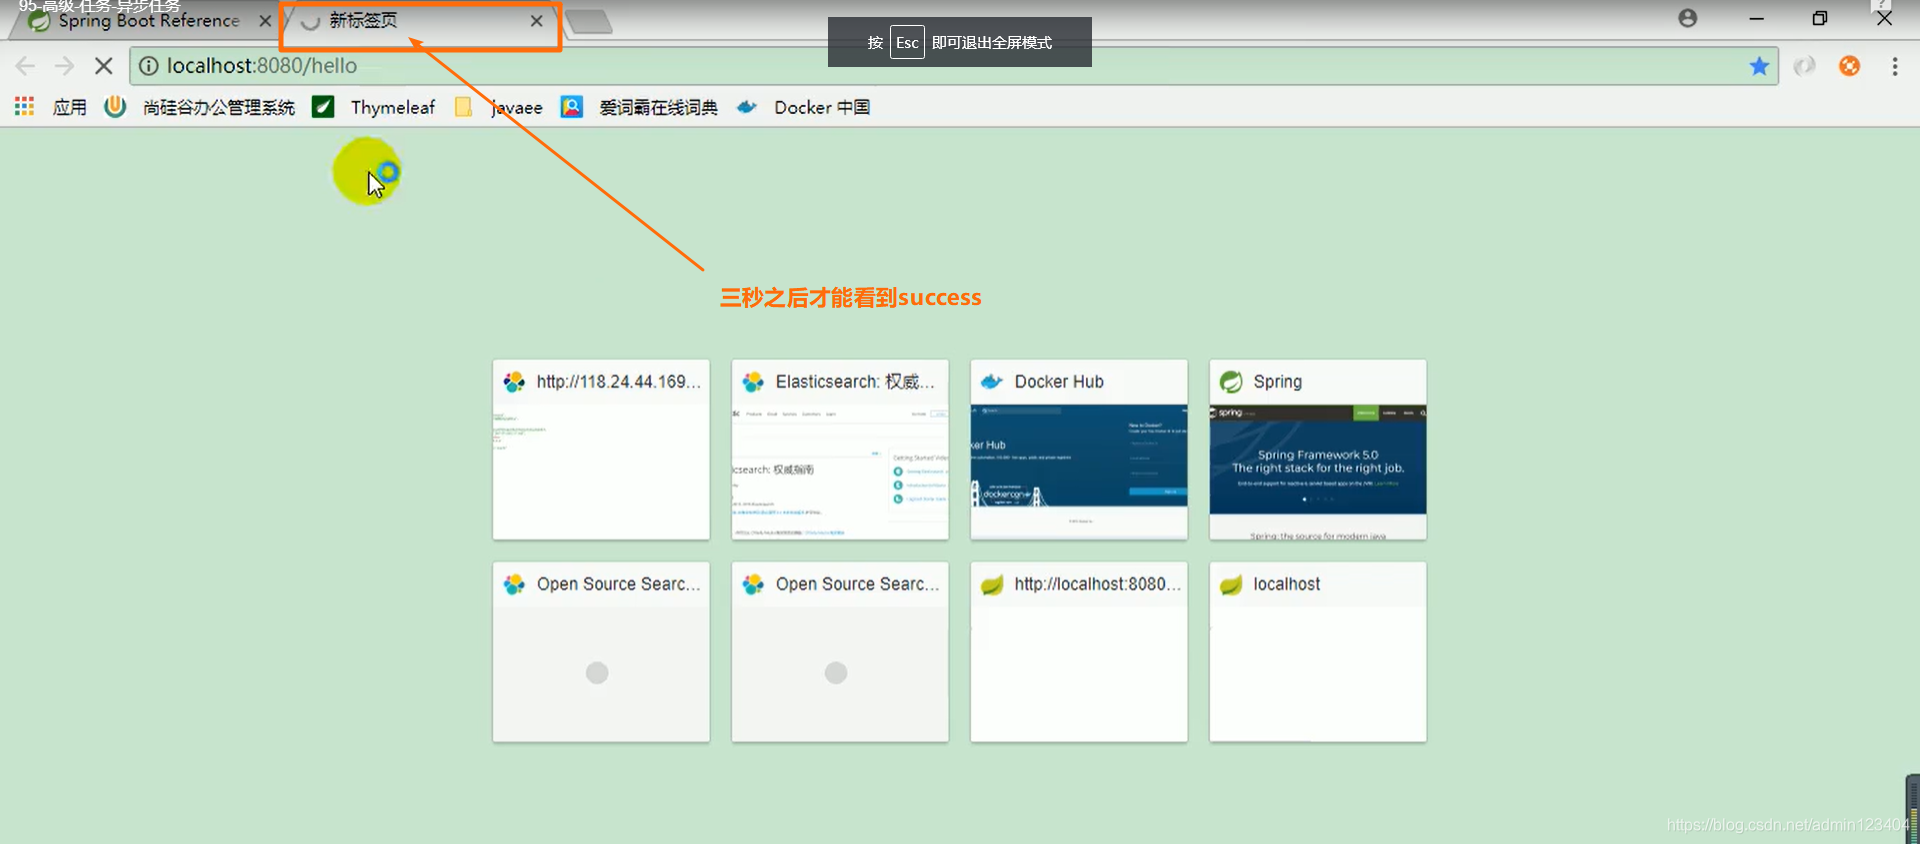The height and width of the screenshot is (844, 1920).
Task: Restore down the Chrome window
Action: click(1820, 18)
